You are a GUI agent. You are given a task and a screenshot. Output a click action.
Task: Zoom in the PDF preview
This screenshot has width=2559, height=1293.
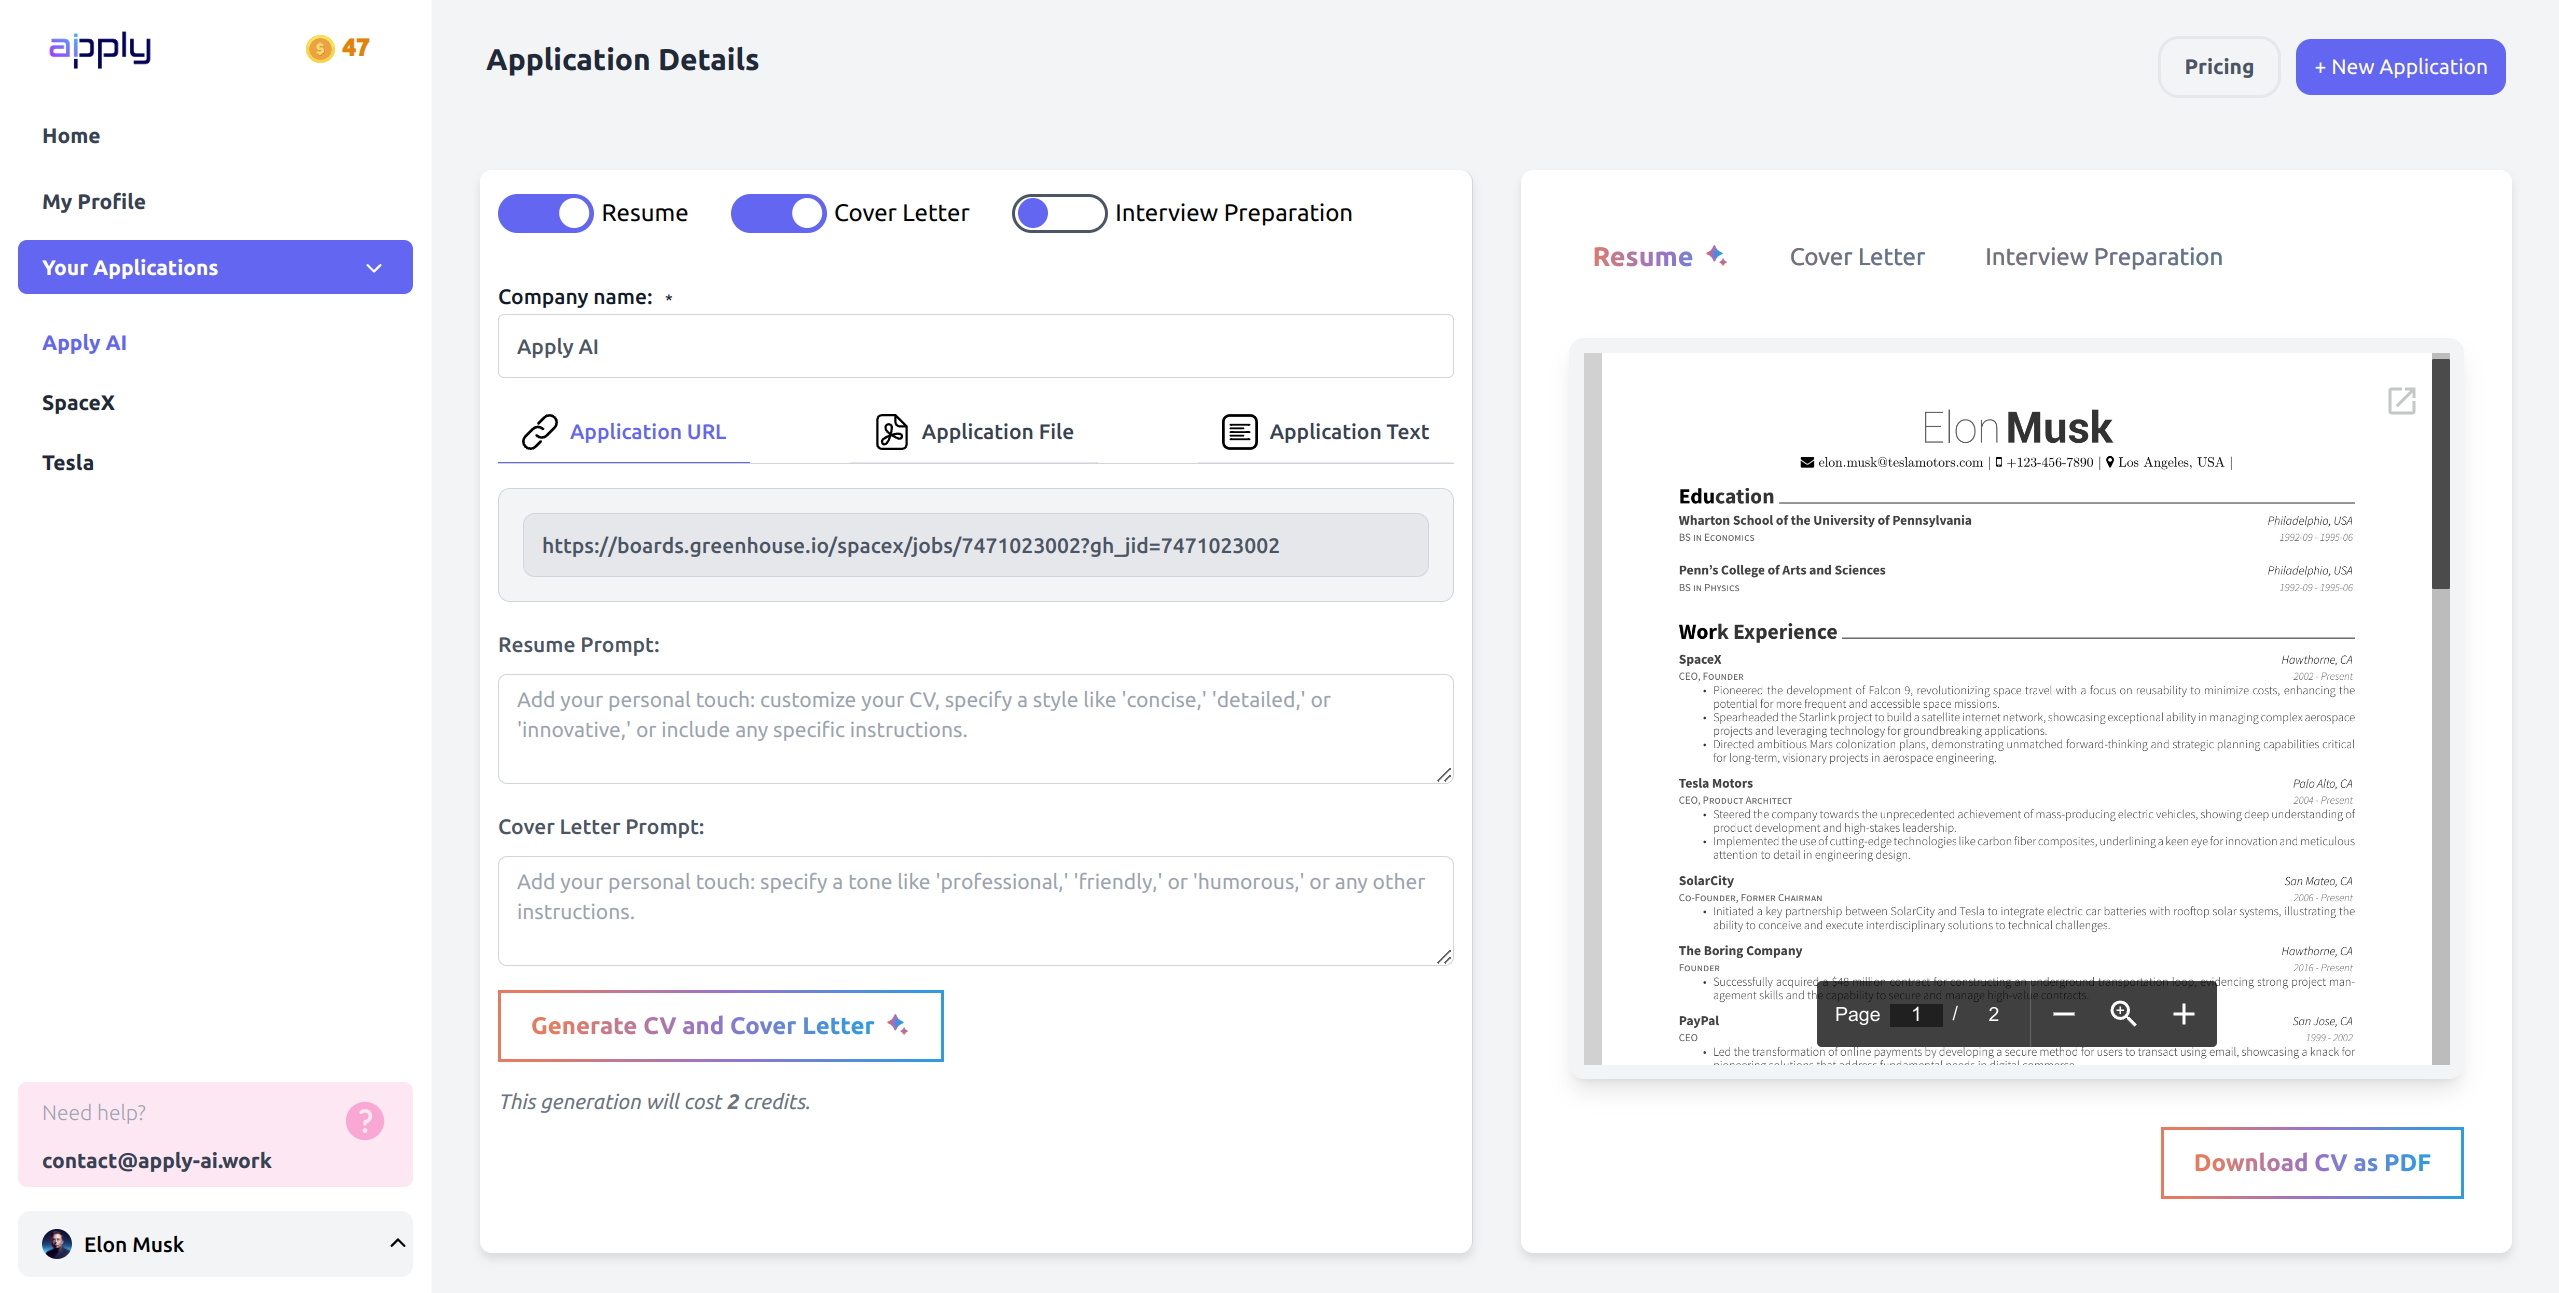(x=2183, y=1014)
